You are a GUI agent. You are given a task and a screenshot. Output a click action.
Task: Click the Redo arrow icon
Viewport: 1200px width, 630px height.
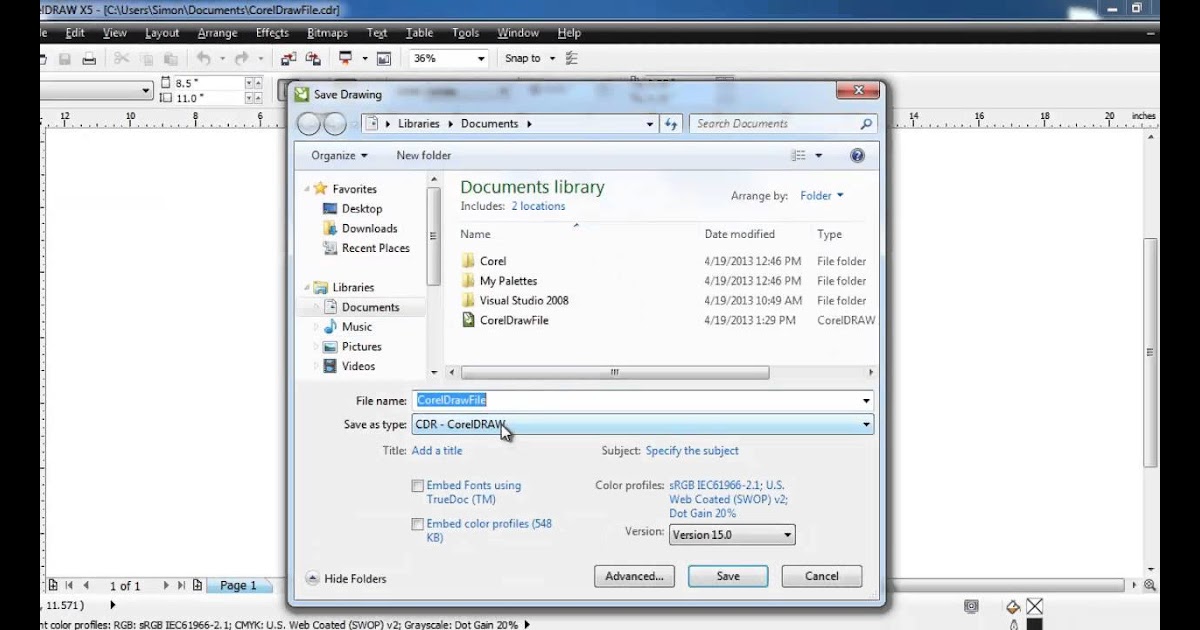pyautogui.click(x=243, y=59)
